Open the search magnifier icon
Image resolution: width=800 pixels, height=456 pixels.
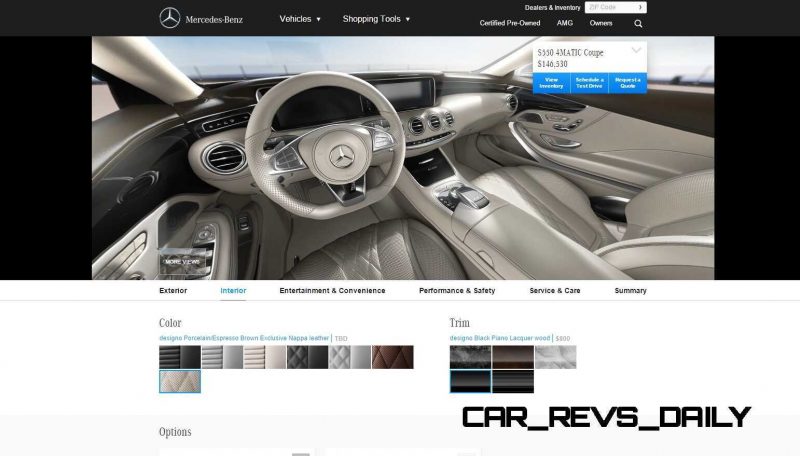point(638,23)
